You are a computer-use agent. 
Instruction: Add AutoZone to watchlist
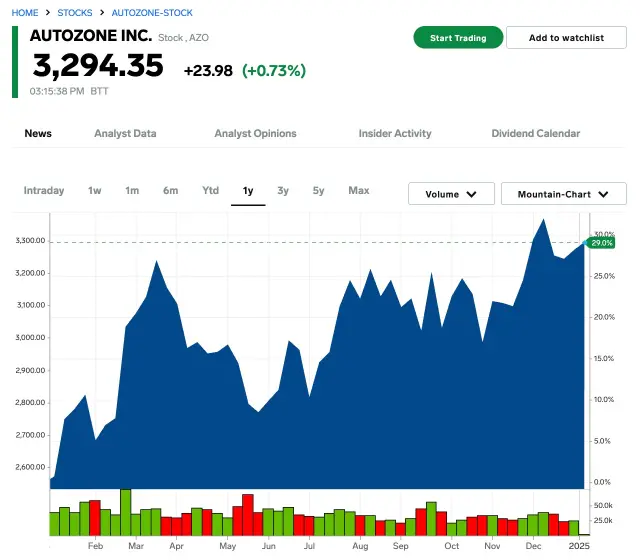pos(566,38)
